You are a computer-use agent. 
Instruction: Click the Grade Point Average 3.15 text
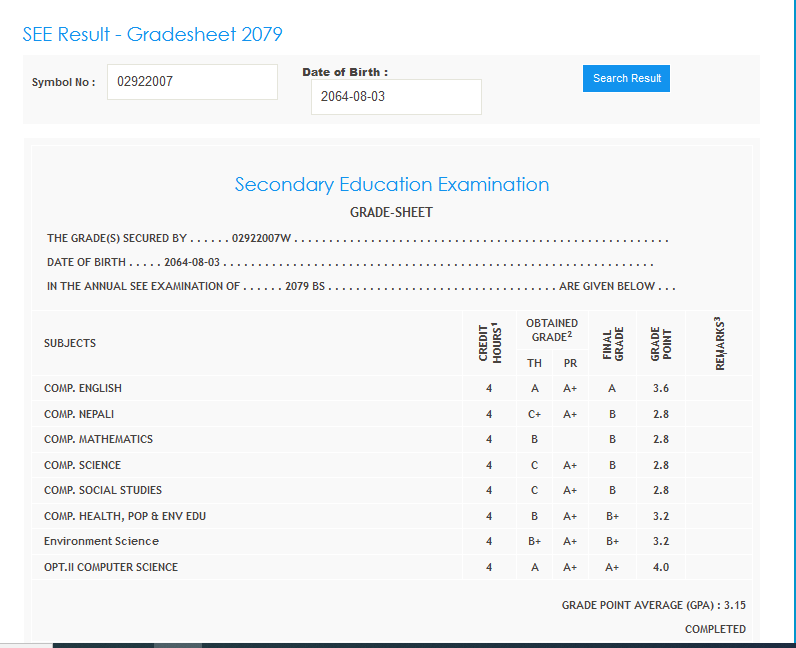[x=653, y=605]
